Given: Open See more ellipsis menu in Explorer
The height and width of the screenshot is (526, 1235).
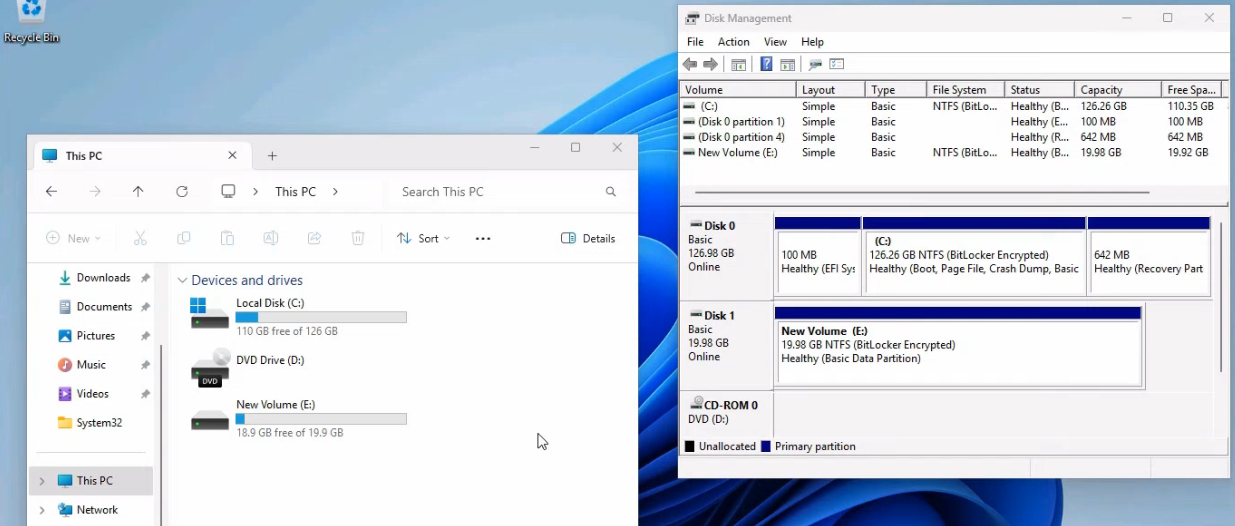Looking at the screenshot, I should coord(483,238).
